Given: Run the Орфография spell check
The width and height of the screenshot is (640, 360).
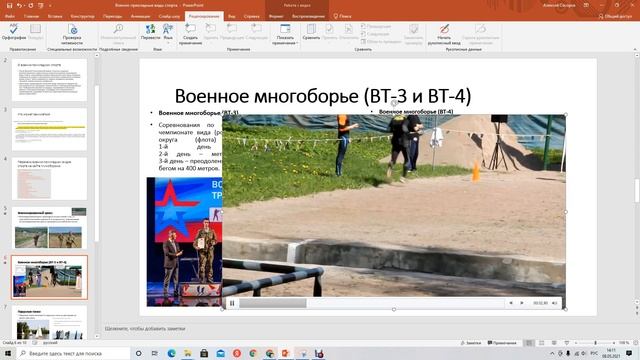Looking at the screenshot, I should pos(13,32).
